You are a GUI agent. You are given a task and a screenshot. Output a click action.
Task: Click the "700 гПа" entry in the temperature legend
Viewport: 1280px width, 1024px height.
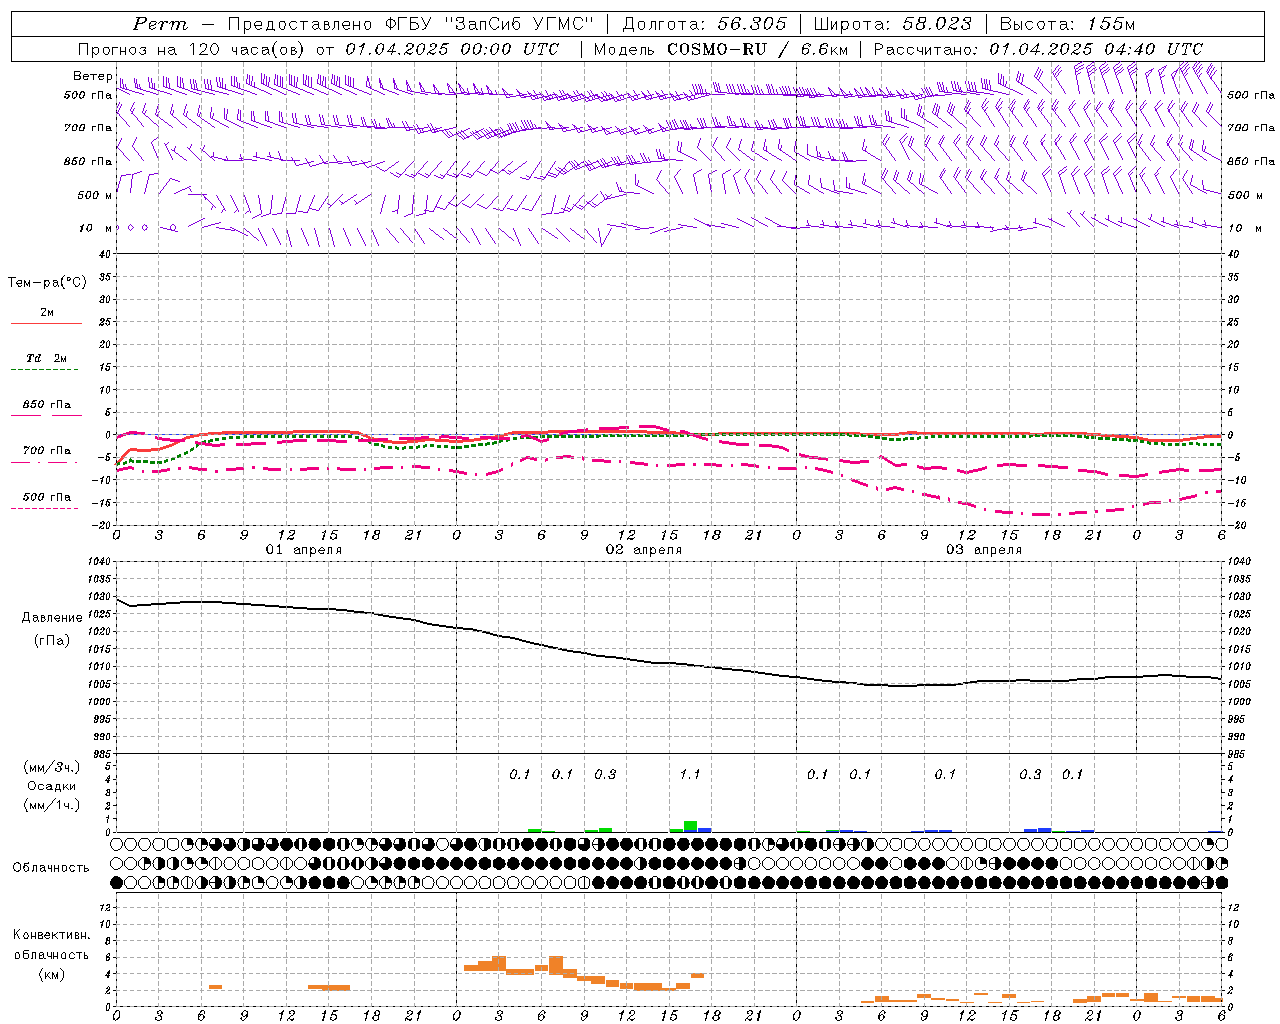47,450
